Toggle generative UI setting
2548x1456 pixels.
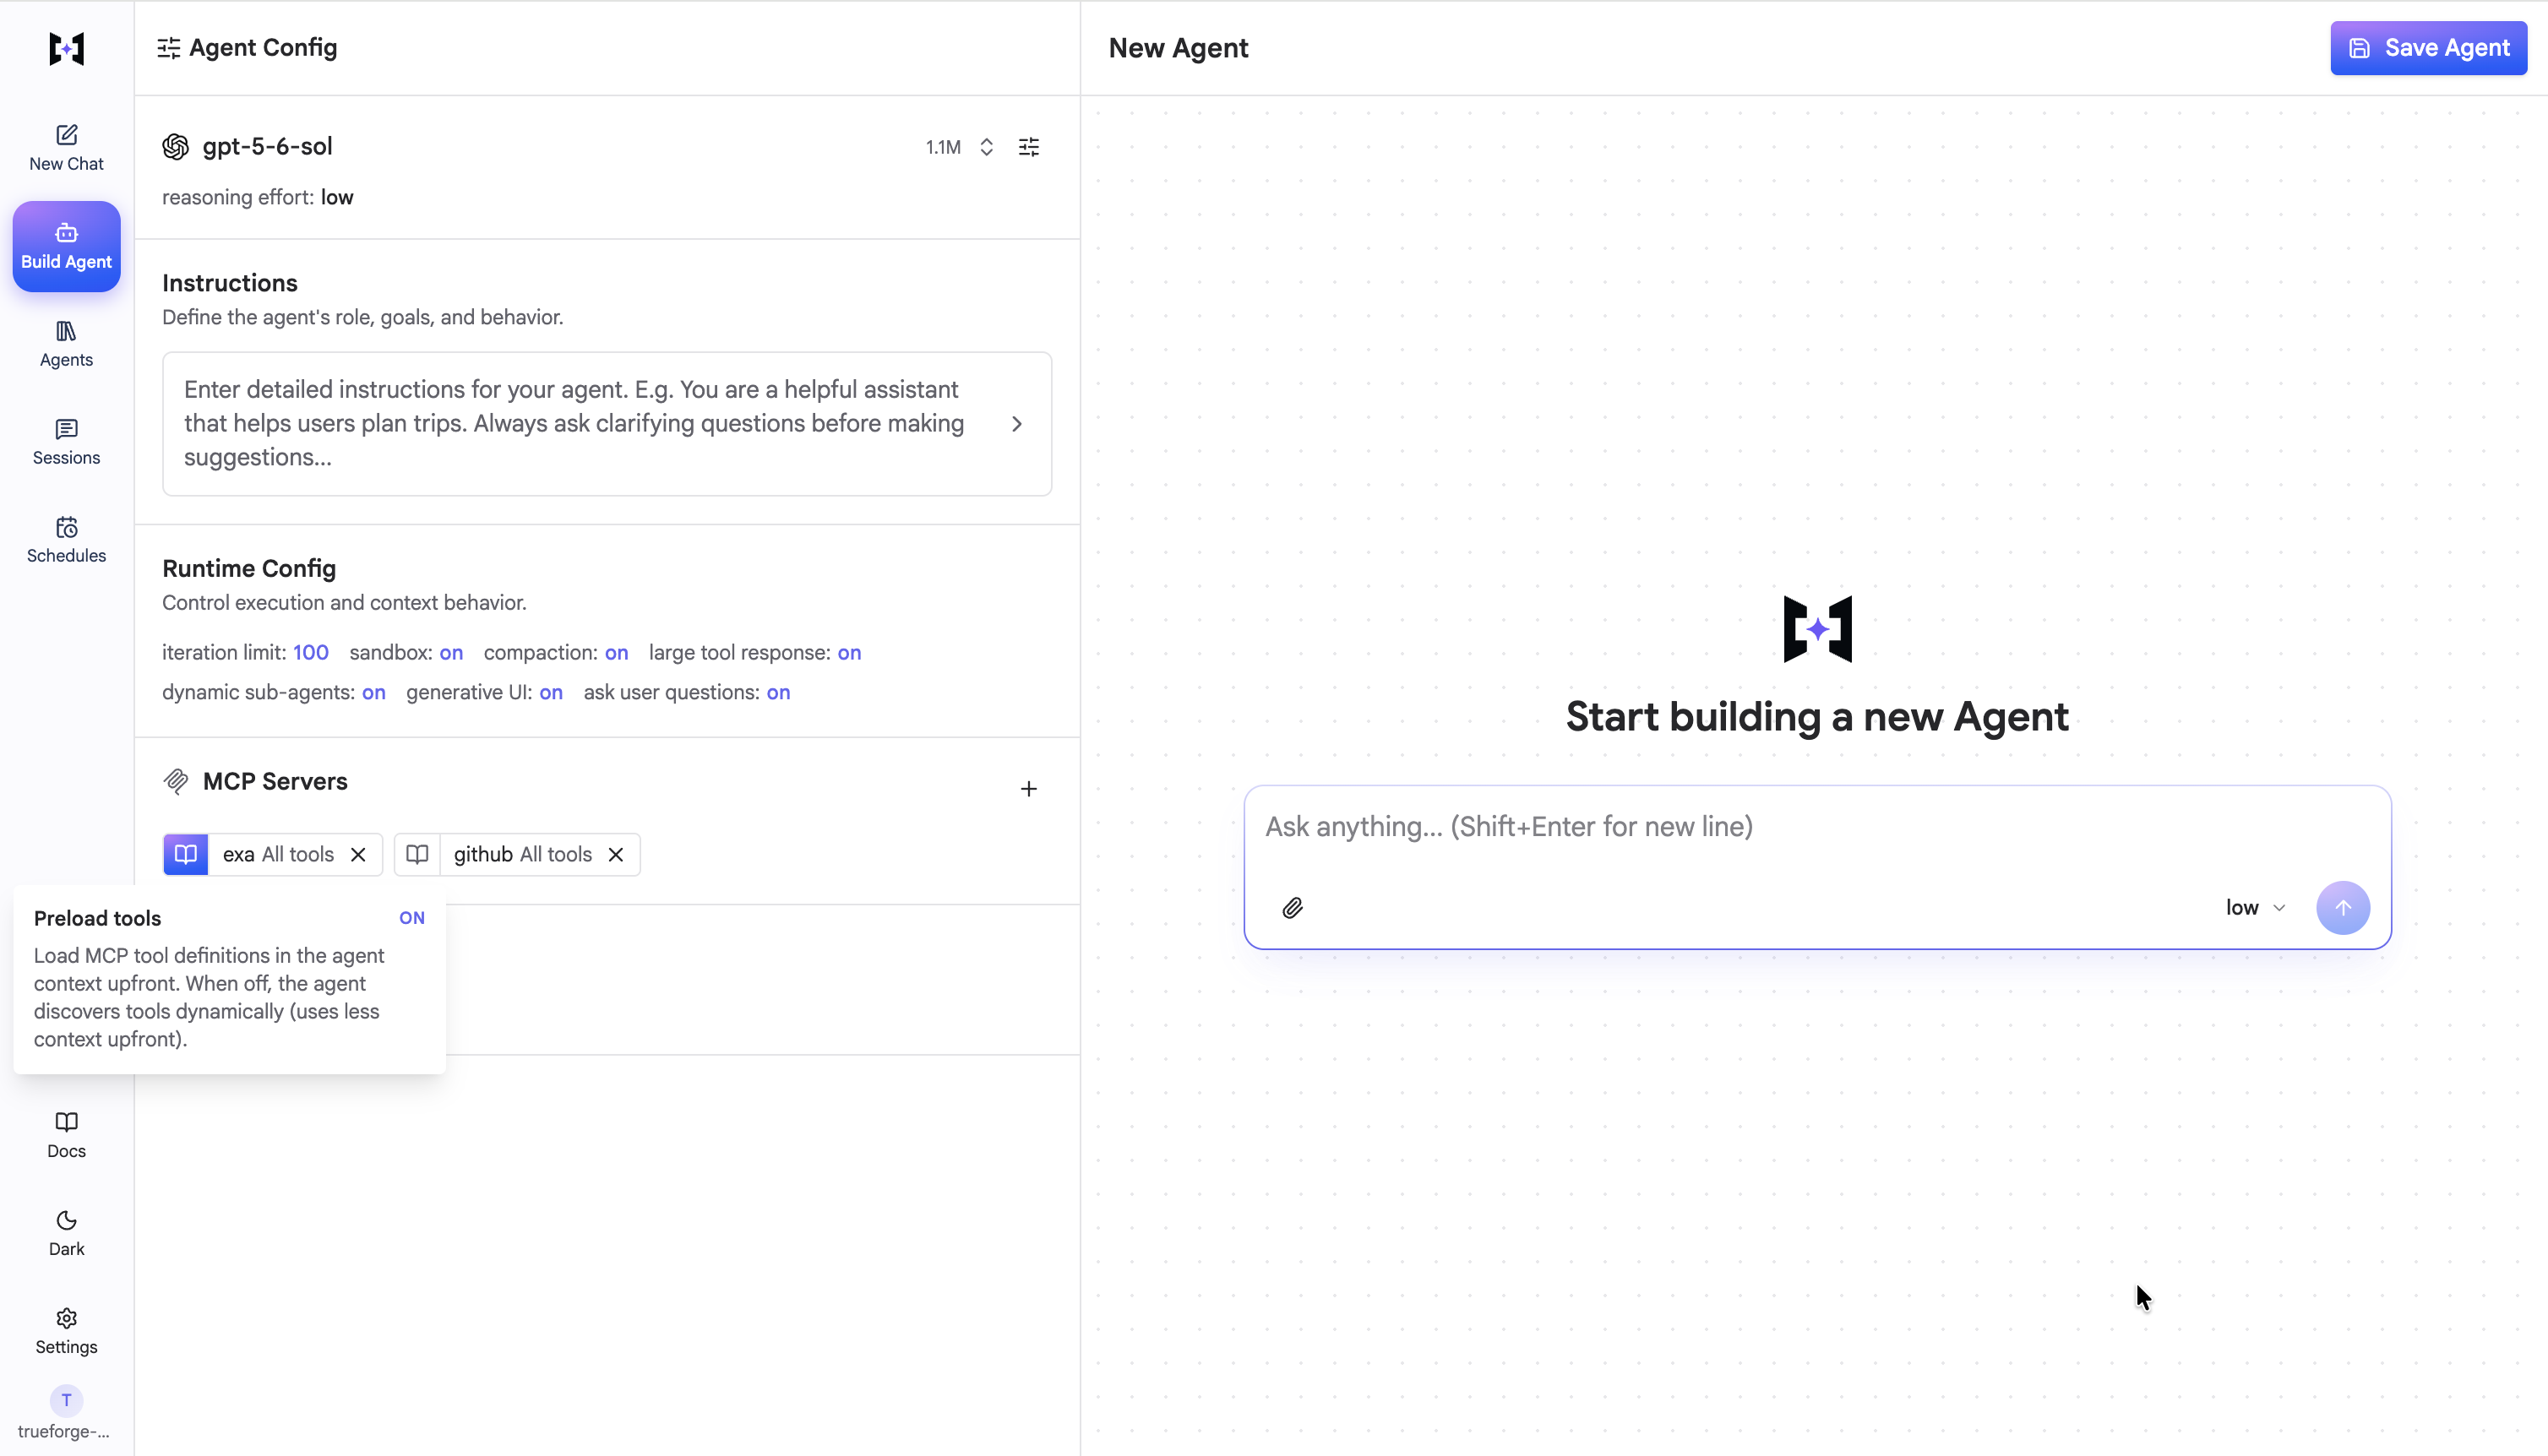[551, 692]
